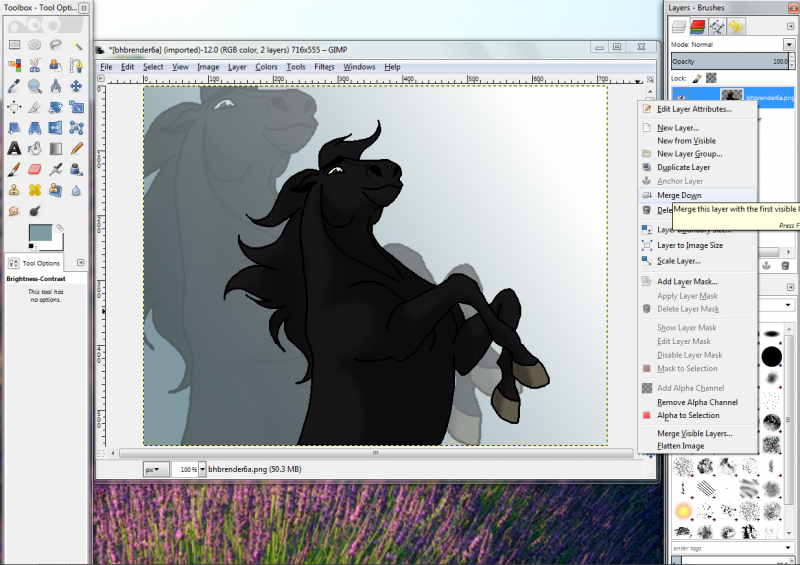Open the Filters menu
The image size is (800, 565).
pos(324,67)
